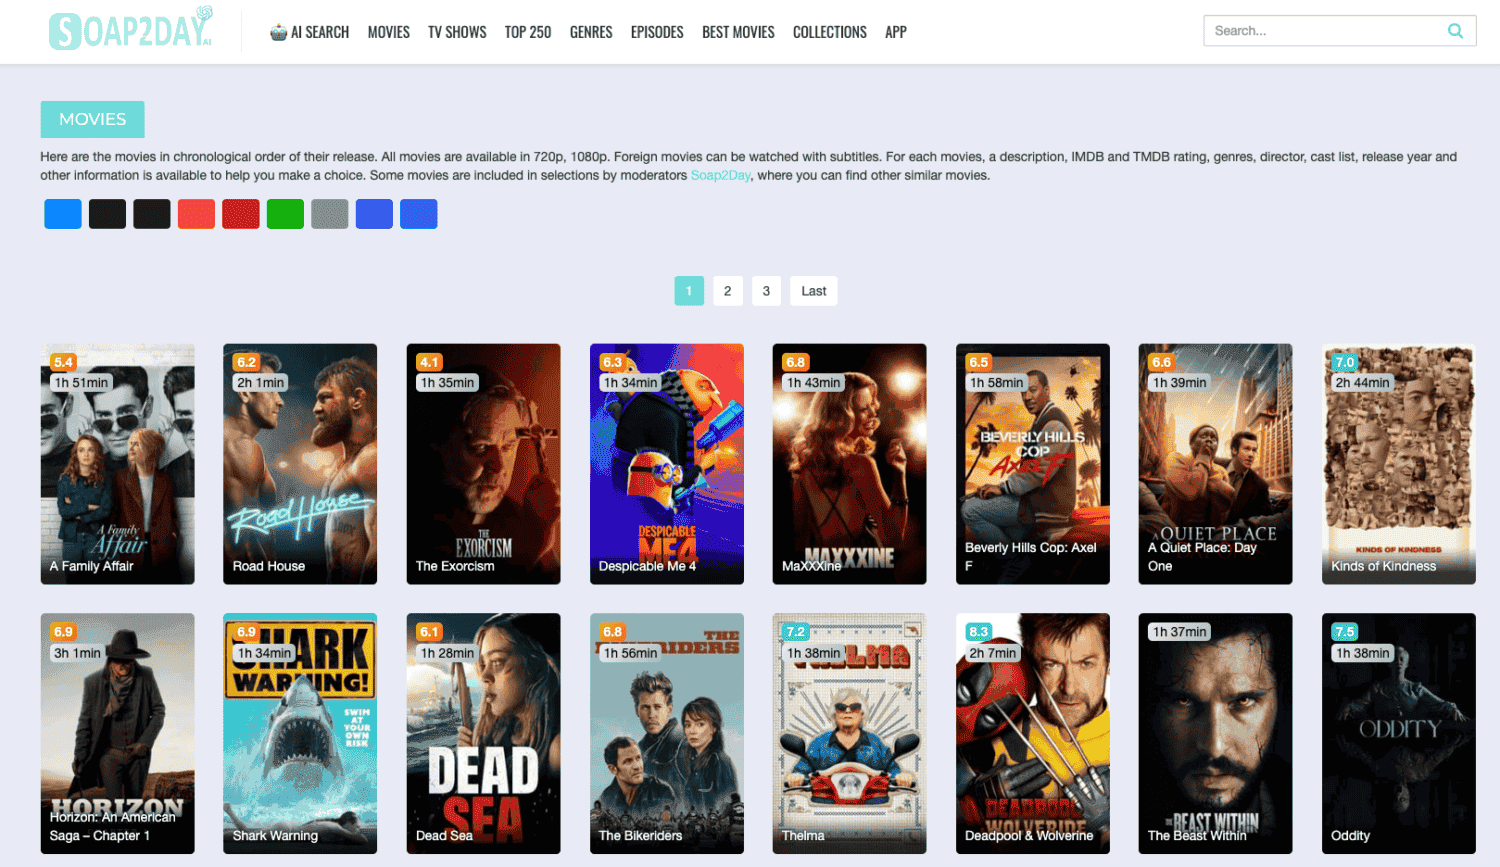The image size is (1500, 867).
Task: Follow the Soap2Day link in description
Action: point(720,175)
